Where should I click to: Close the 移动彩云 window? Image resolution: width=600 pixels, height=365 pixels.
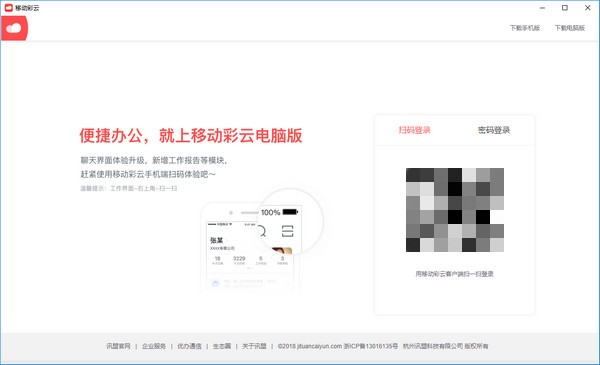point(588,8)
